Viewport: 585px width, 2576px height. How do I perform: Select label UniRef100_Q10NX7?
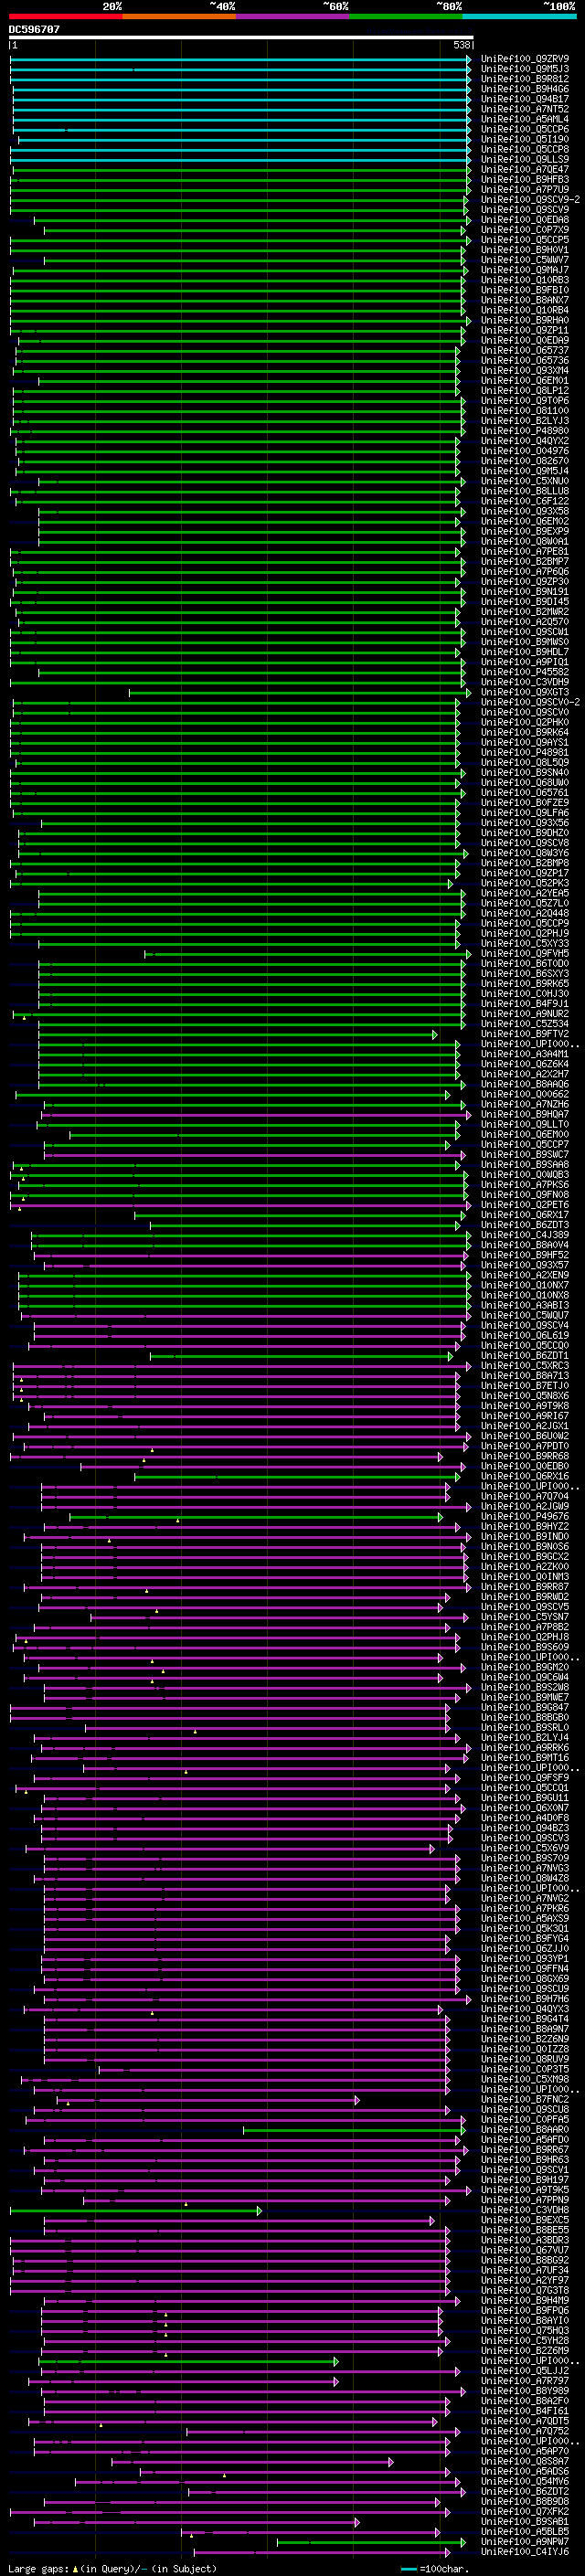[525, 1285]
